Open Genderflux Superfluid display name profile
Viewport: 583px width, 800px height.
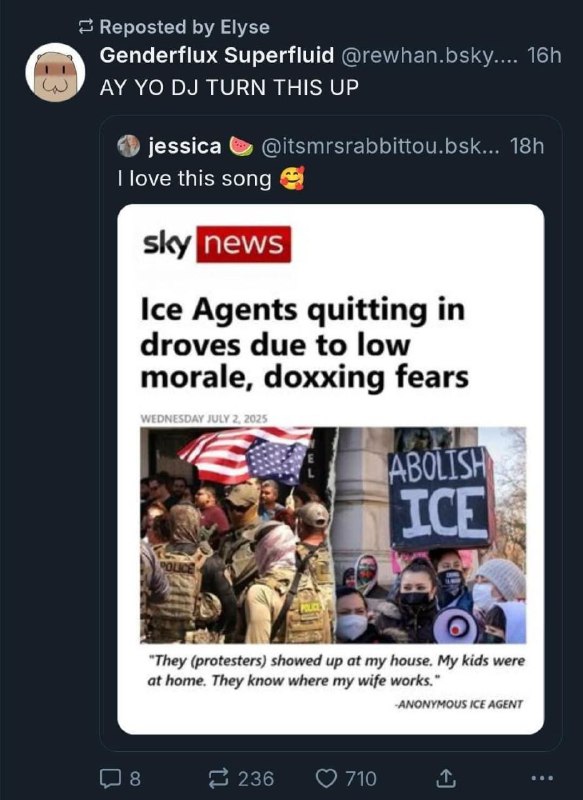[x=217, y=55]
